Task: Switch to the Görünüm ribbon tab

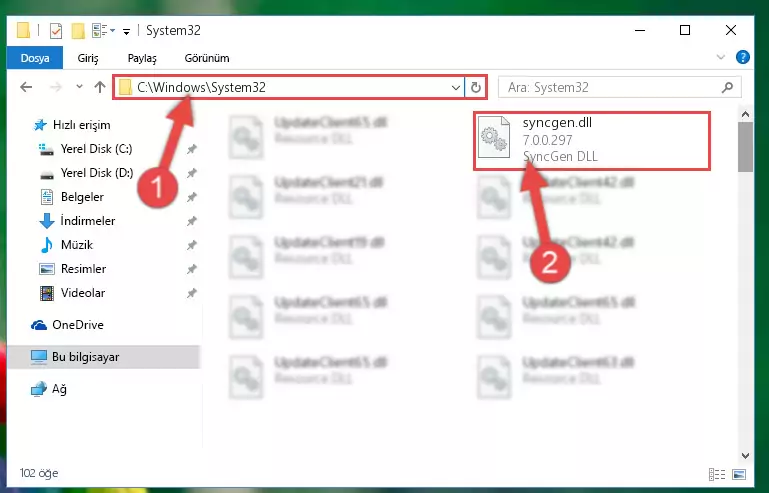Action: 206,58
